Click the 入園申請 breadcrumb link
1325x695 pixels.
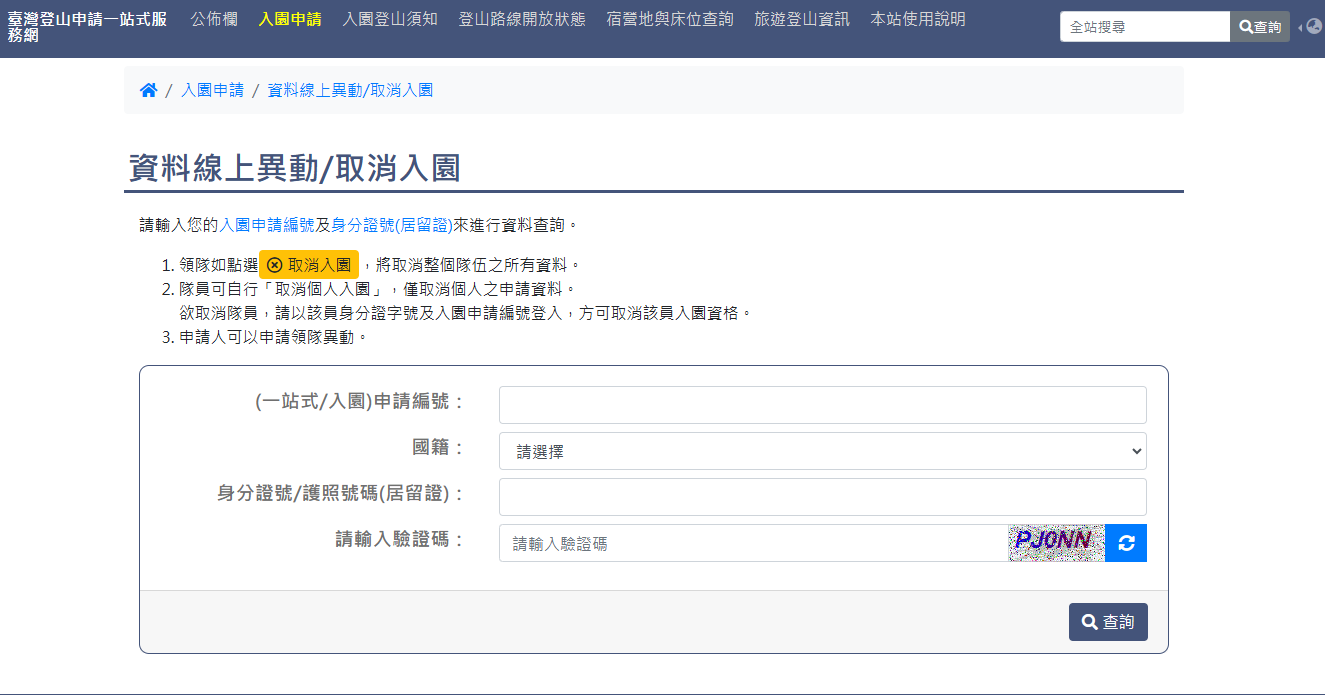coord(212,90)
